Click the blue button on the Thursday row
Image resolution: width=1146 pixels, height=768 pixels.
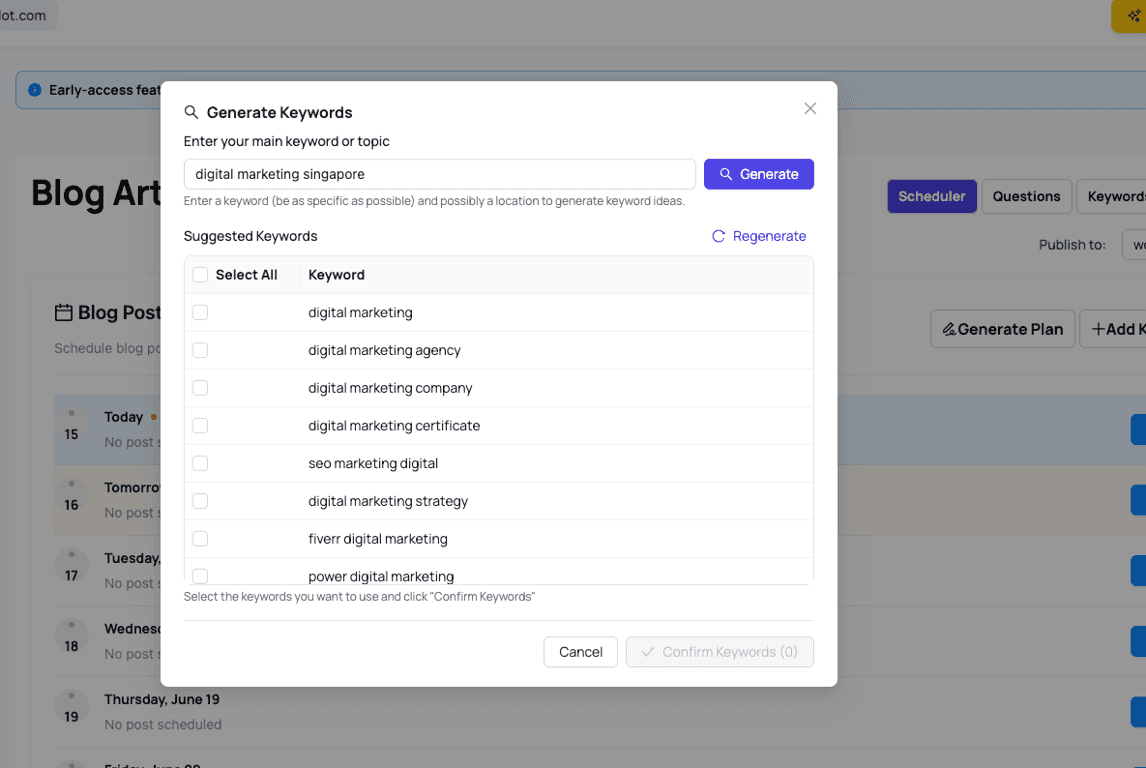point(1138,712)
